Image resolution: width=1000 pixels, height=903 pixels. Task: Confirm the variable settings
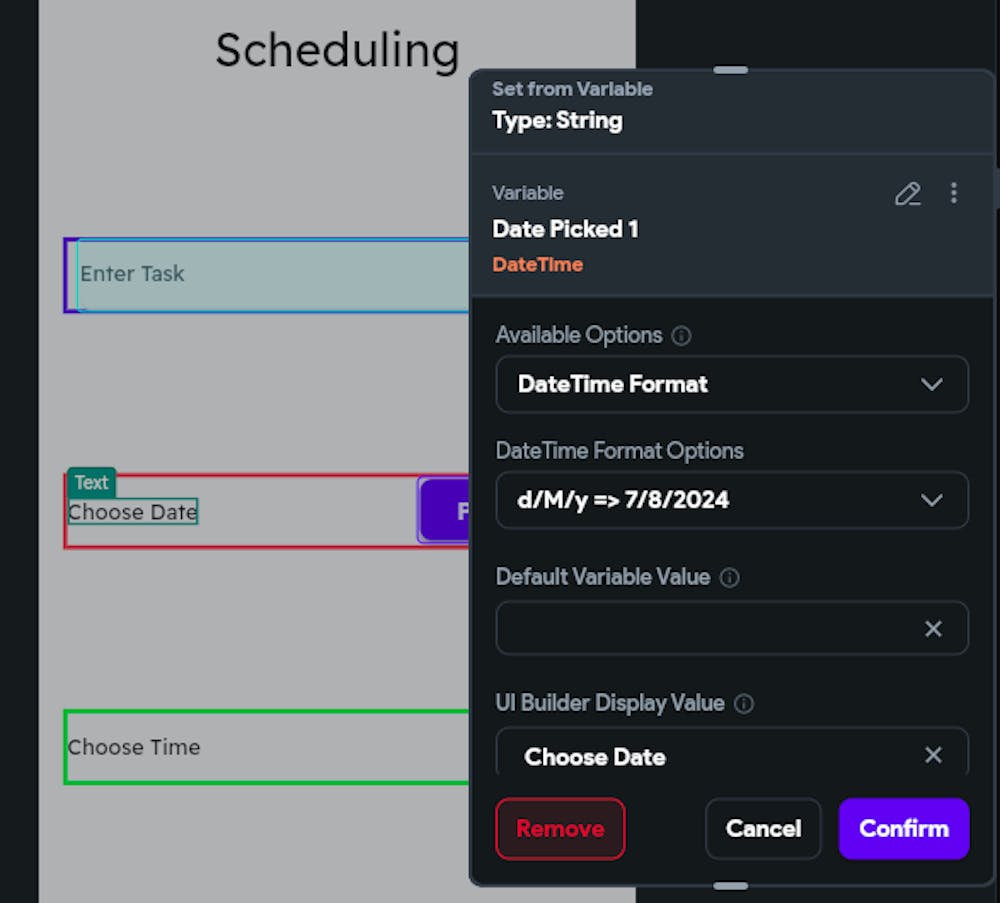pos(903,829)
